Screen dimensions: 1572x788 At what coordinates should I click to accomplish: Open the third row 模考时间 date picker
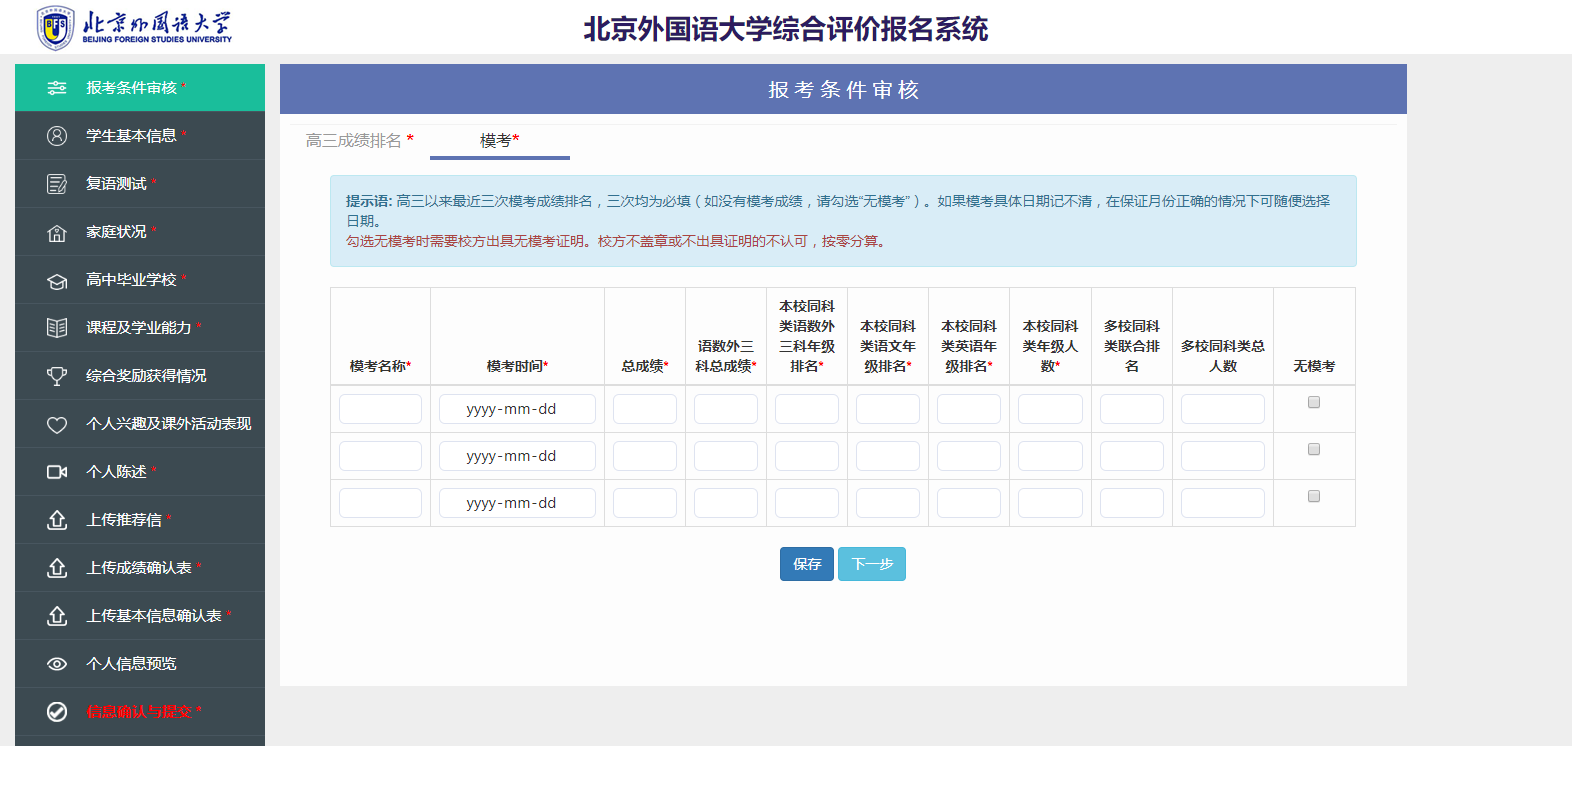tap(517, 503)
